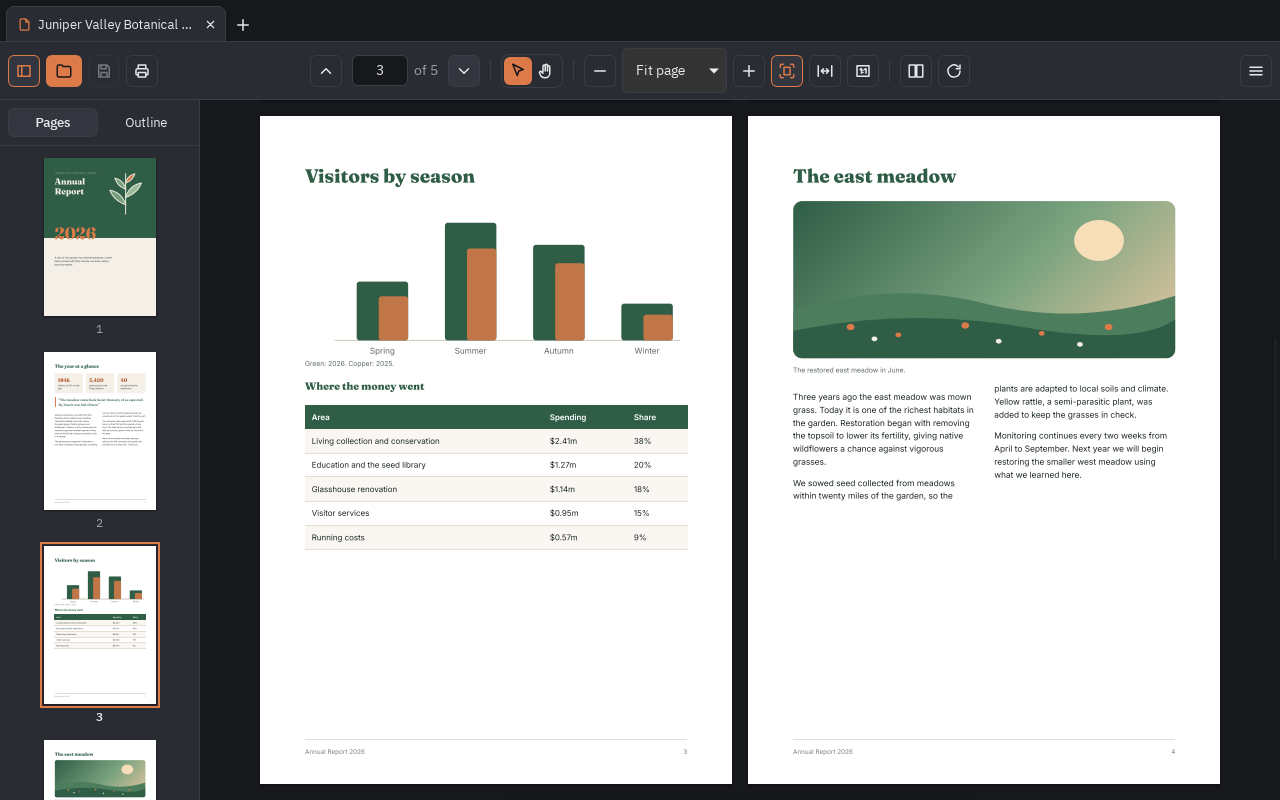Switch to the Pages sidebar tab
The width and height of the screenshot is (1280, 800).
(x=53, y=122)
